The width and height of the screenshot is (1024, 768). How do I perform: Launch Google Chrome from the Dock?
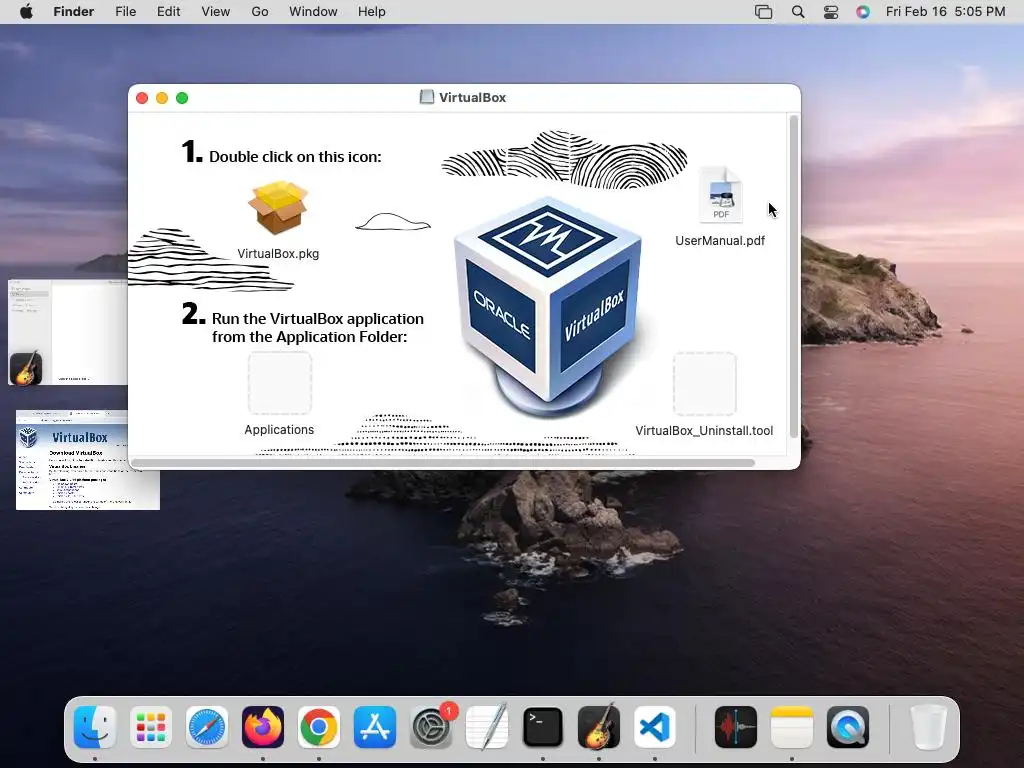[319, 727]
